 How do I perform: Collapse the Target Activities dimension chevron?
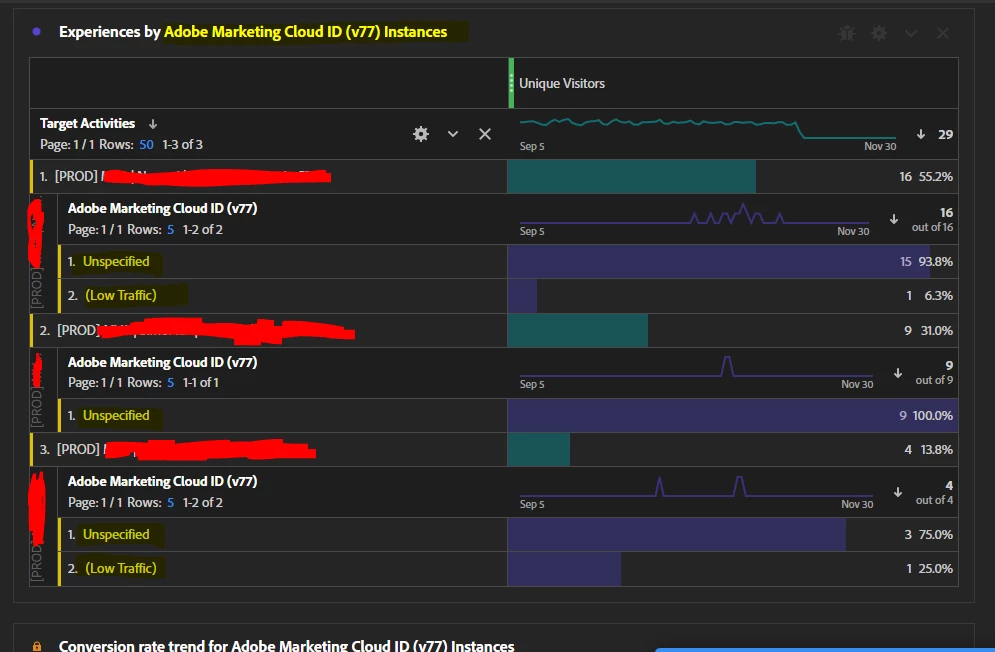coord(452,134)
